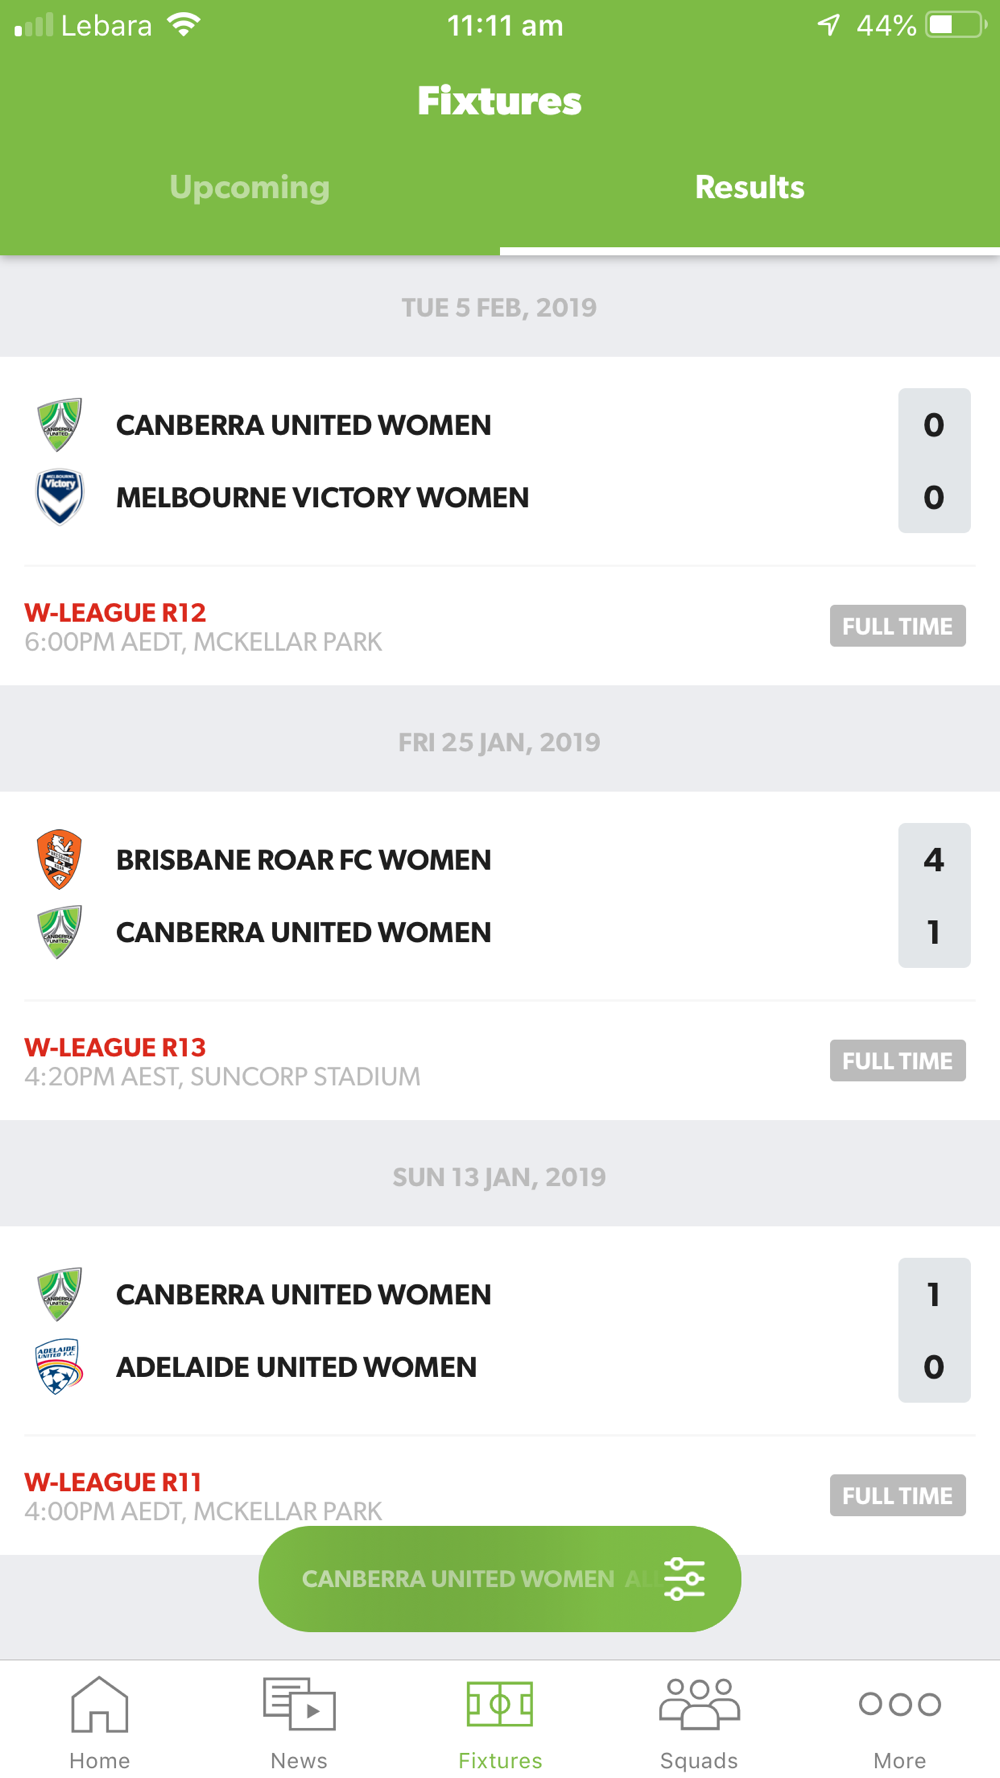Tap the Squads people icon
The image size is (1000, 1778).
pos(699,1703)
